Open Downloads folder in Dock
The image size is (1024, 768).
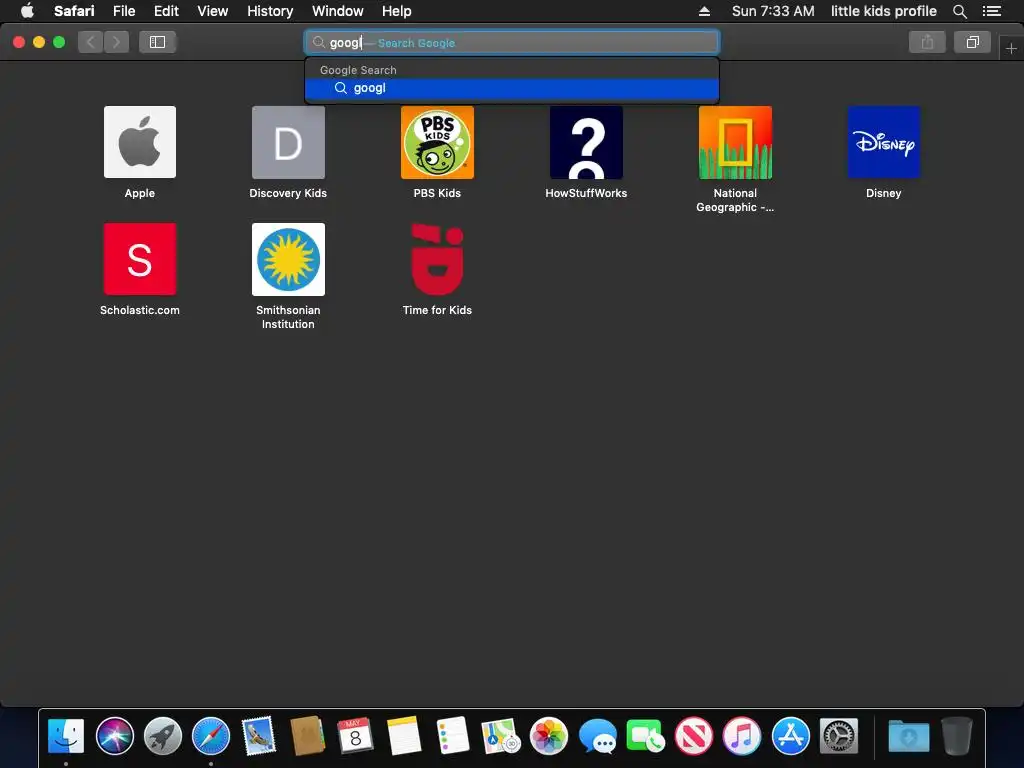click(x=908, y=736)
